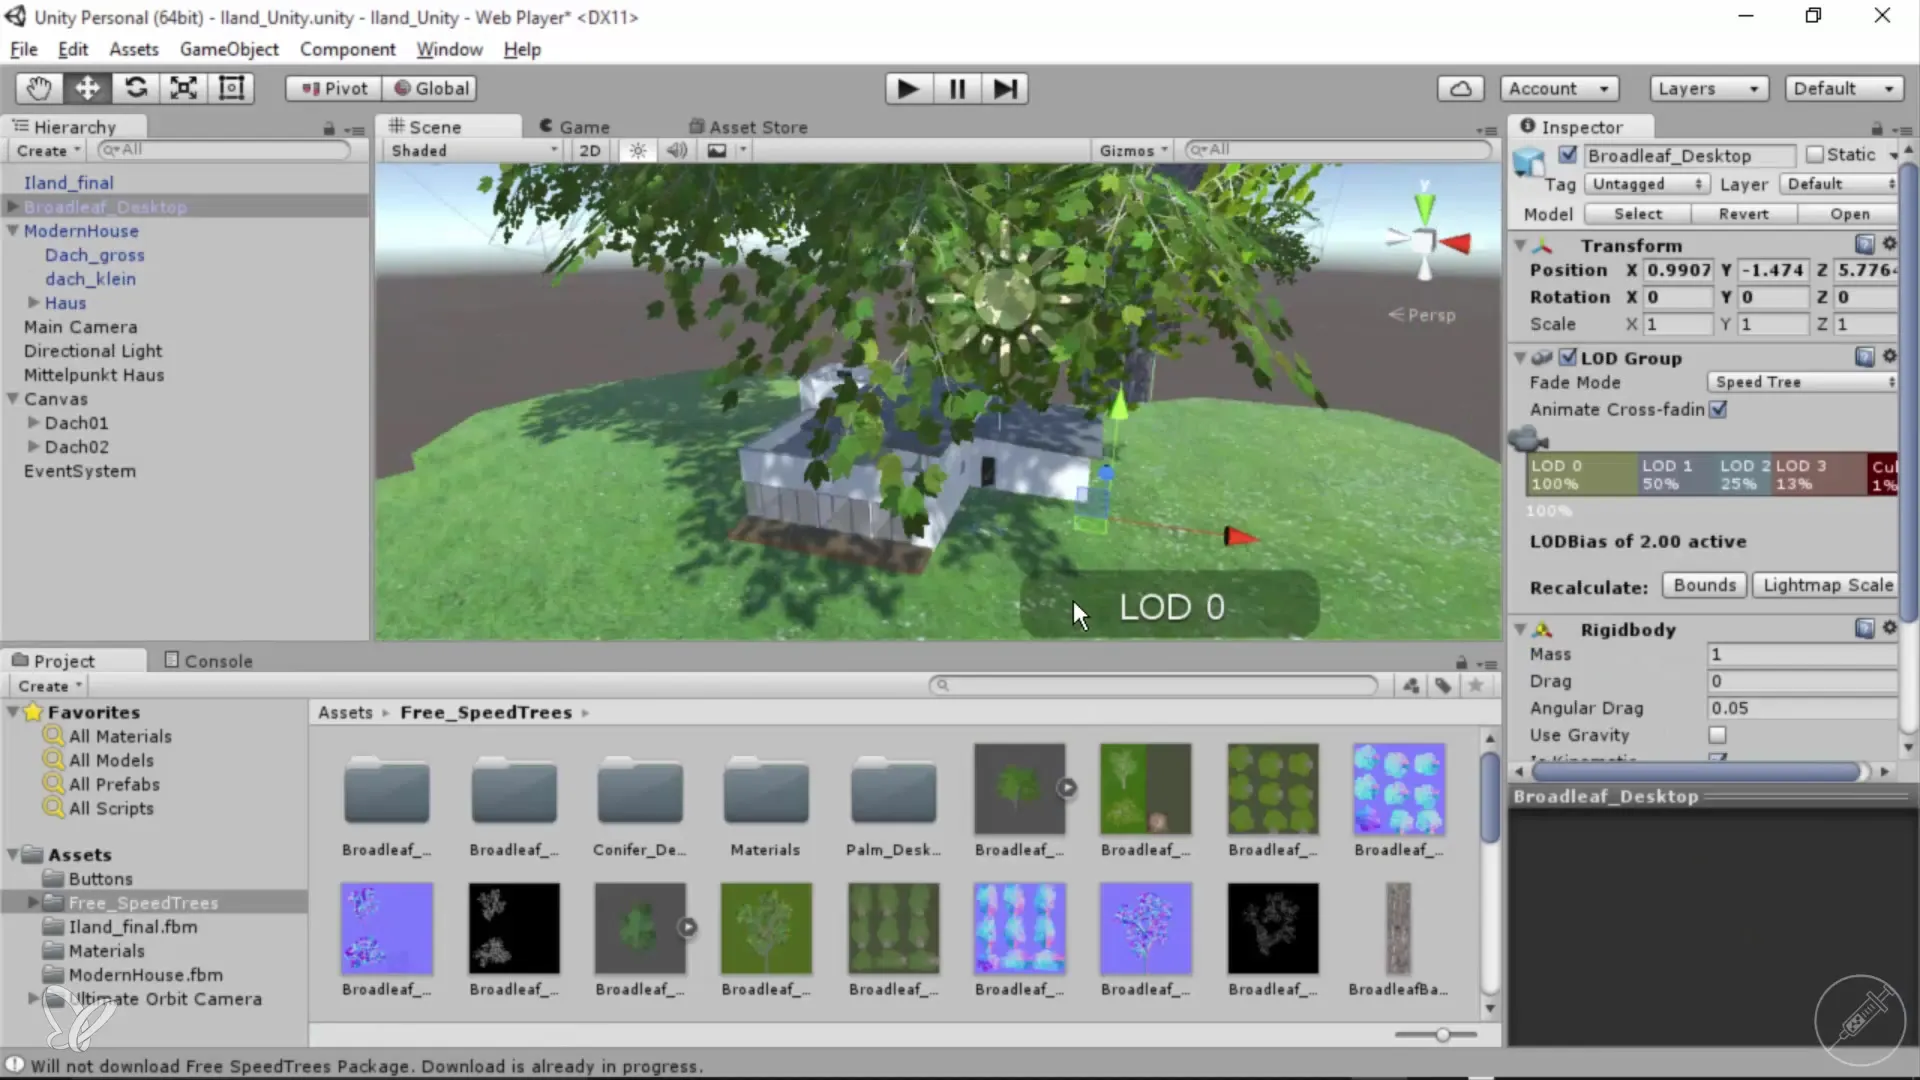Viewport: 1920px width, 1080px height.
Task: Toggle scene lighting sun icon
Action: pyautogui.click(x=638, y=150)
